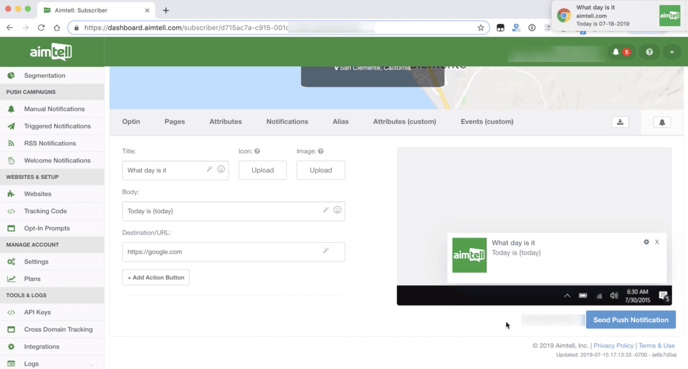
Task: Open Integrations page
Action: (x=42, y=347)
